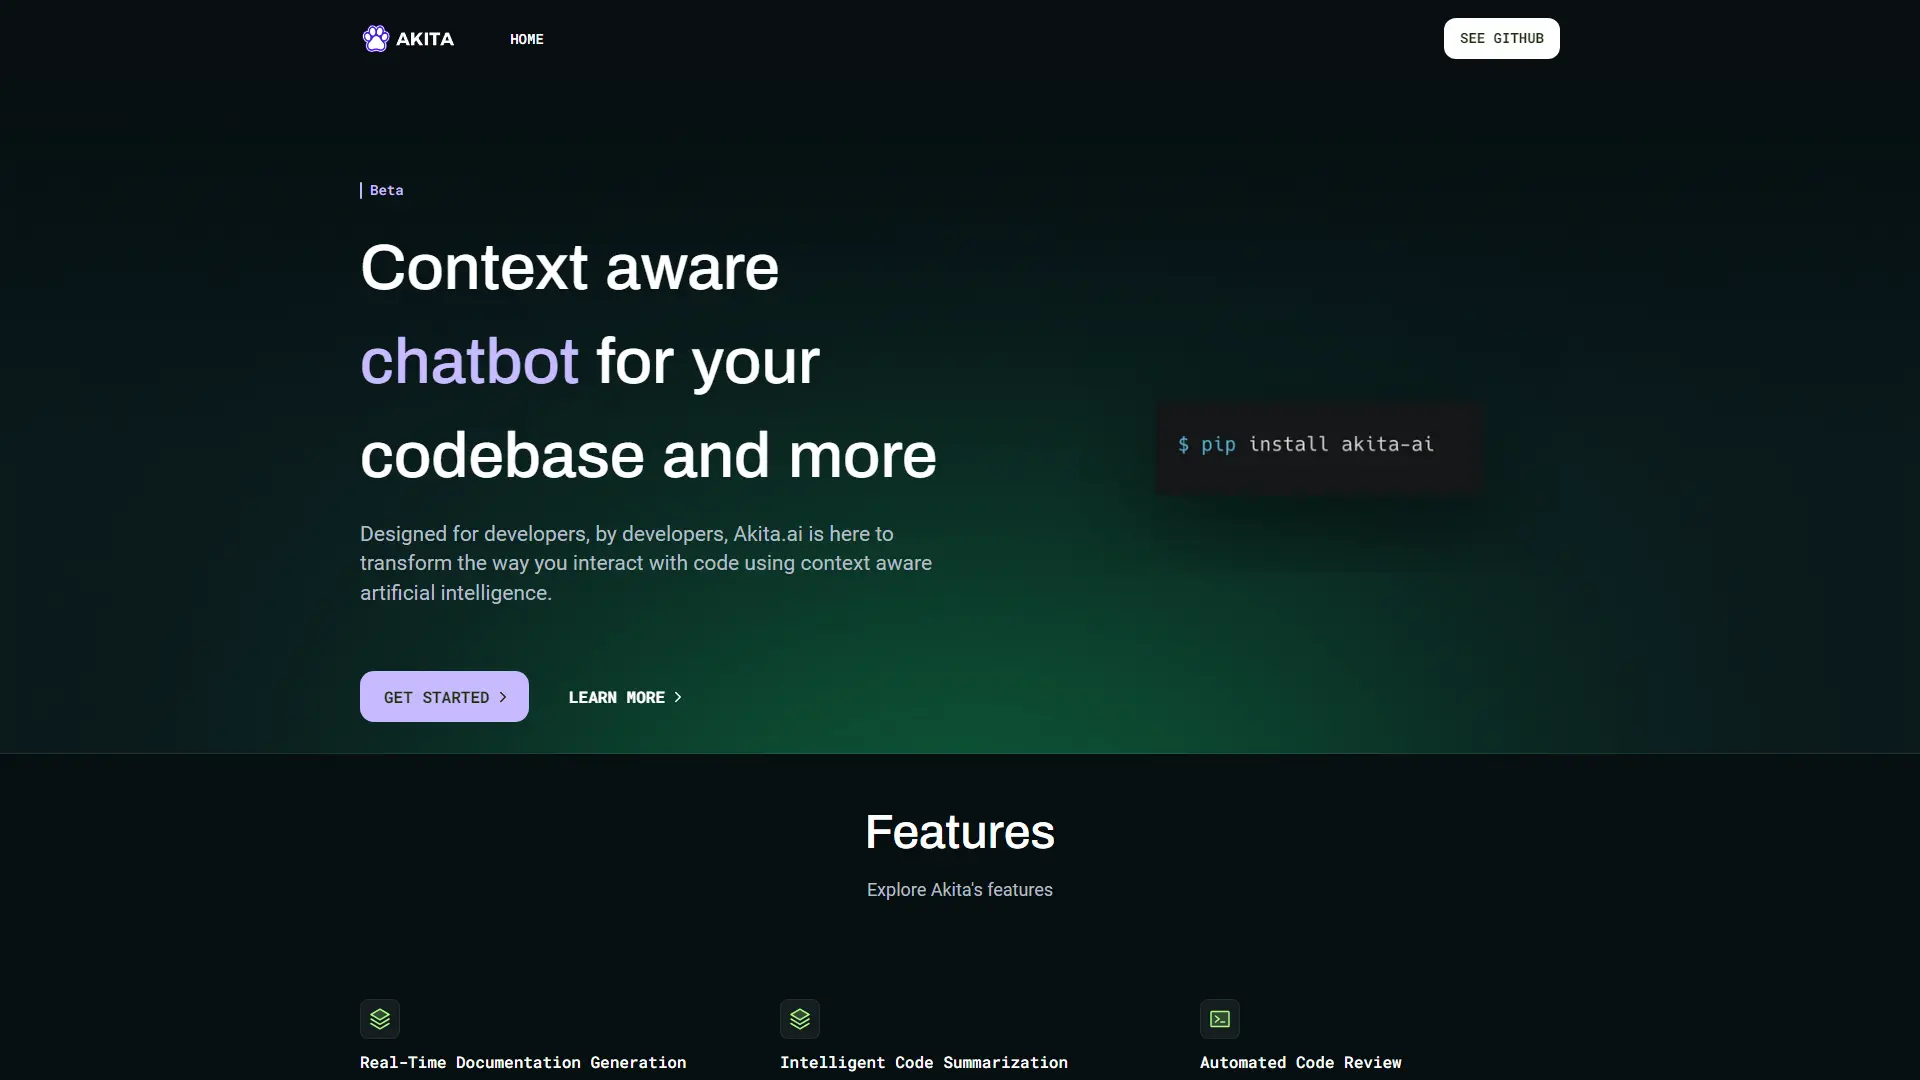Expand details via the Beta label marker
Viewport: 1920px width, 1080px height.
point(363,190)
